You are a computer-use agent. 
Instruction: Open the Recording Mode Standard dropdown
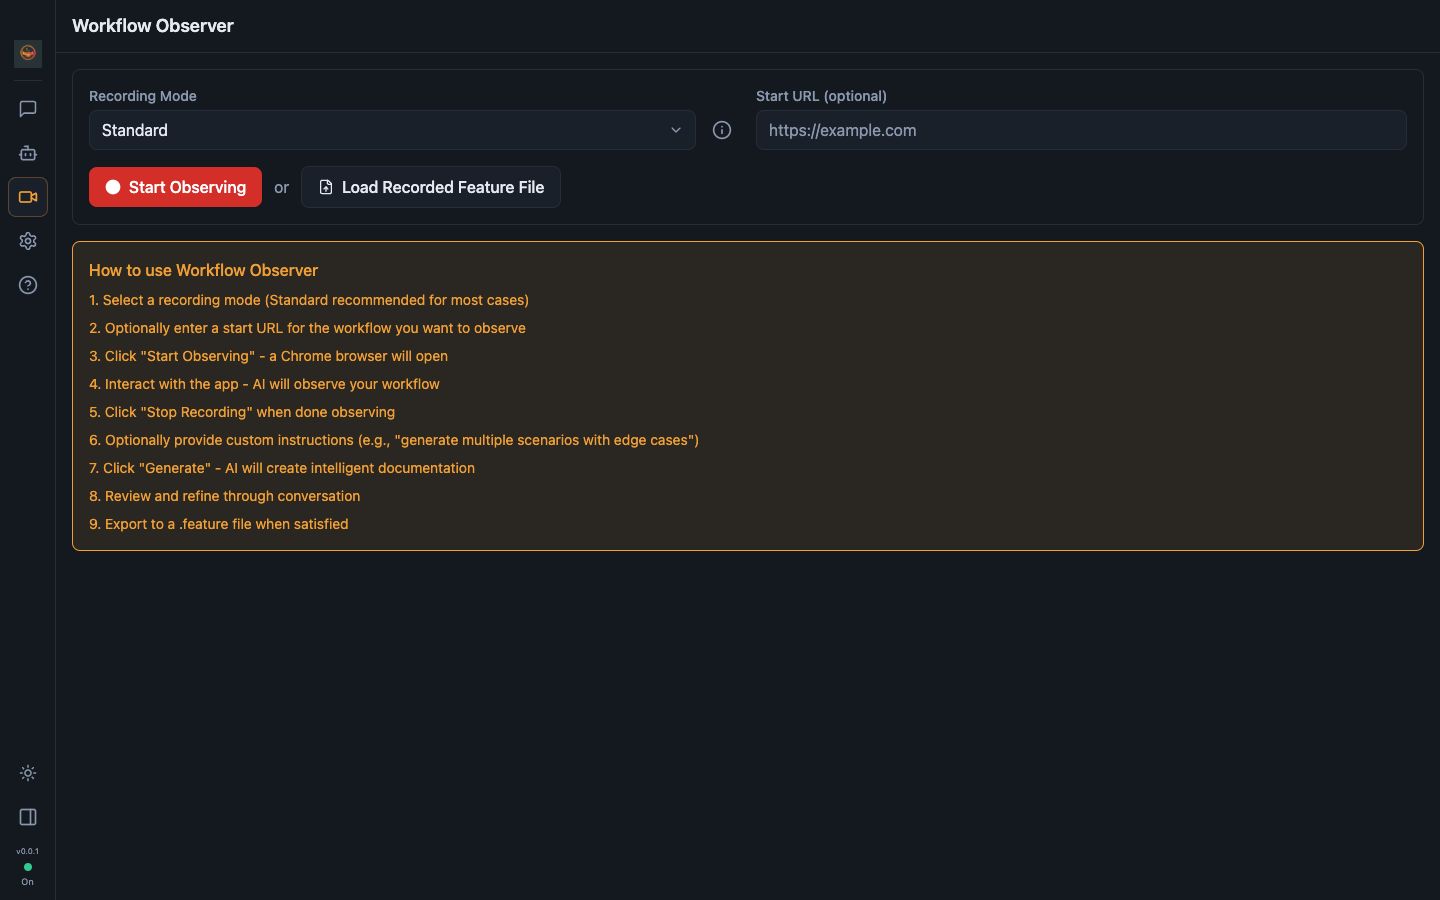point(392,130)
